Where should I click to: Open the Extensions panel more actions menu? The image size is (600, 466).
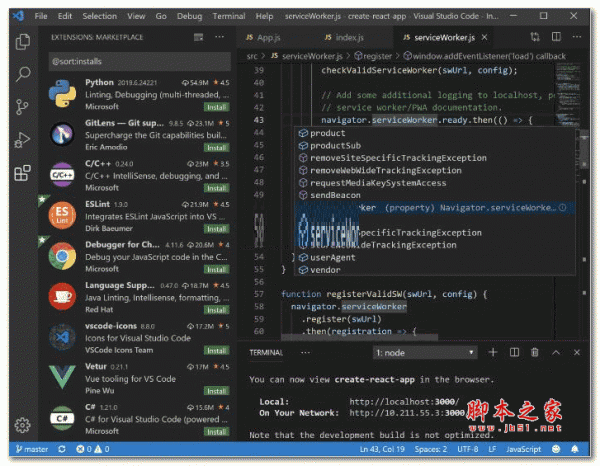point(219,37)
